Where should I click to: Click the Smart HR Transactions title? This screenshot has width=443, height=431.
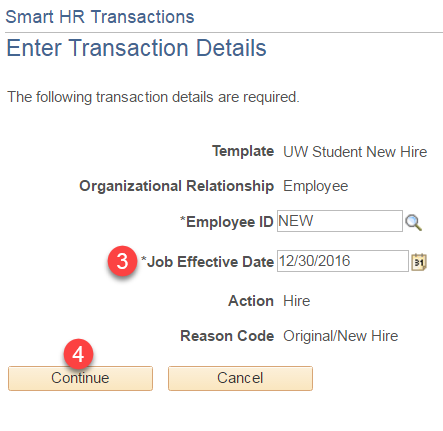(x=100, y=17)
